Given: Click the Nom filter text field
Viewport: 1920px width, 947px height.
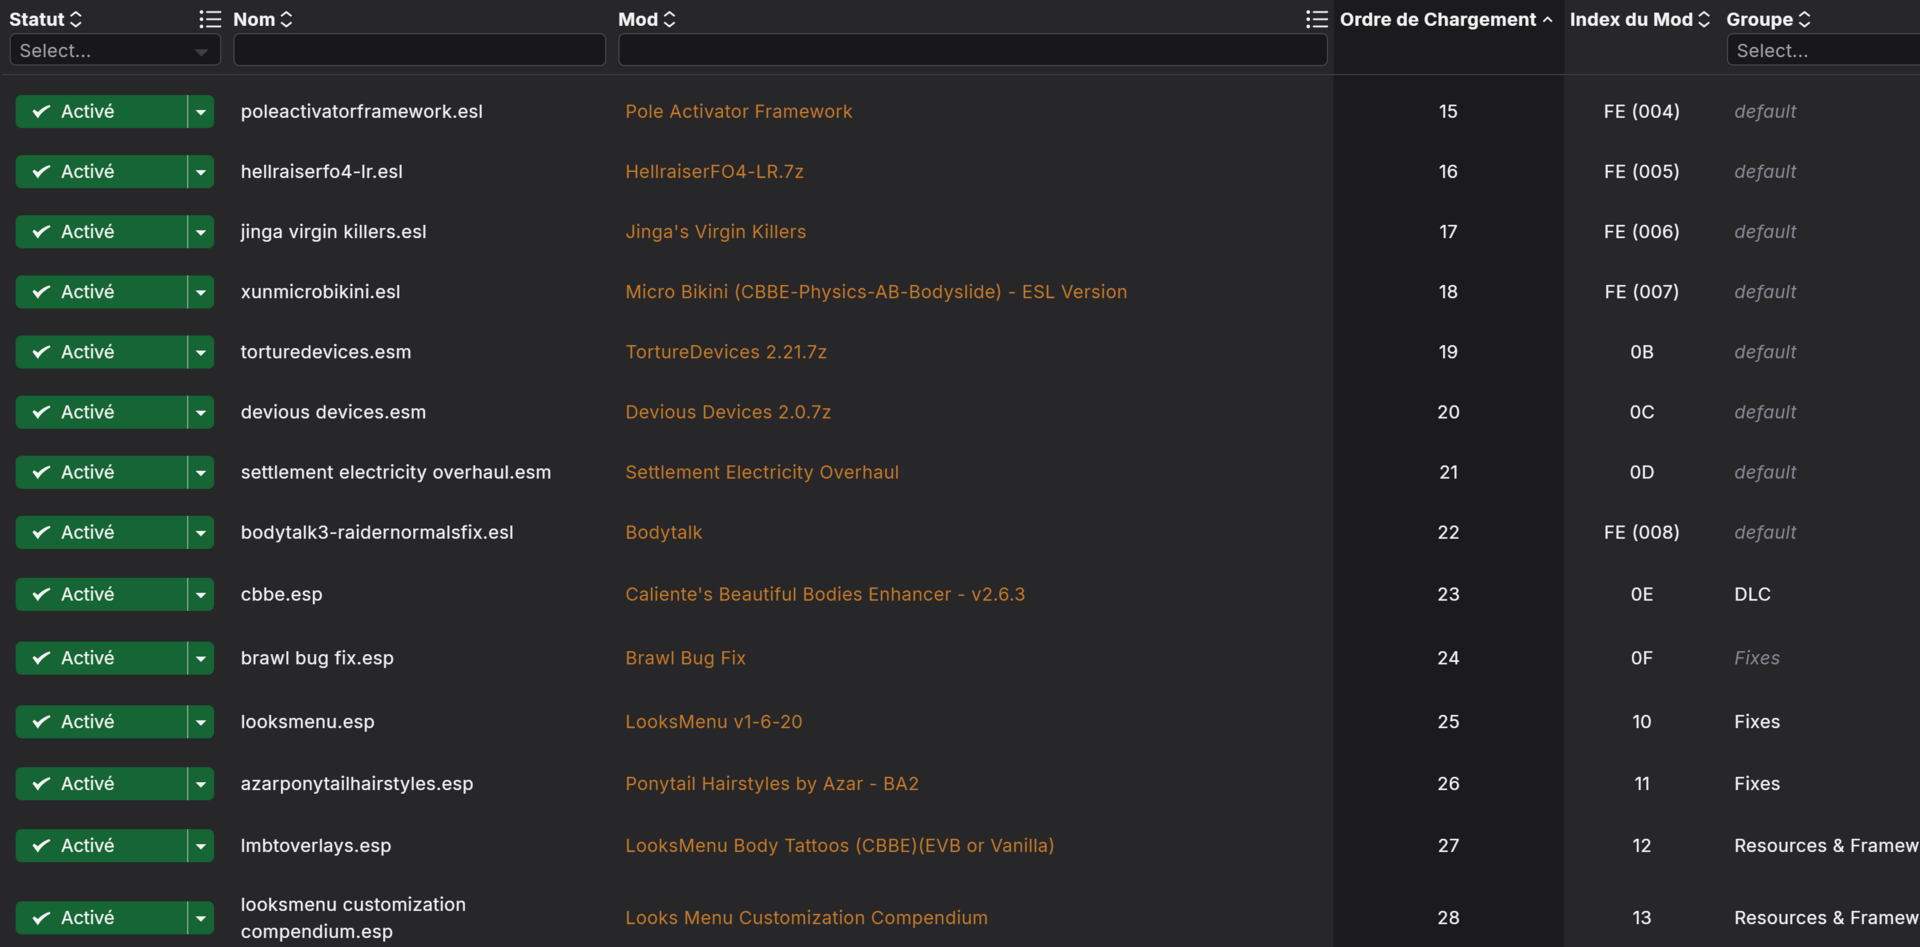Looking at the screenshot, I should (x=419, y=50).
